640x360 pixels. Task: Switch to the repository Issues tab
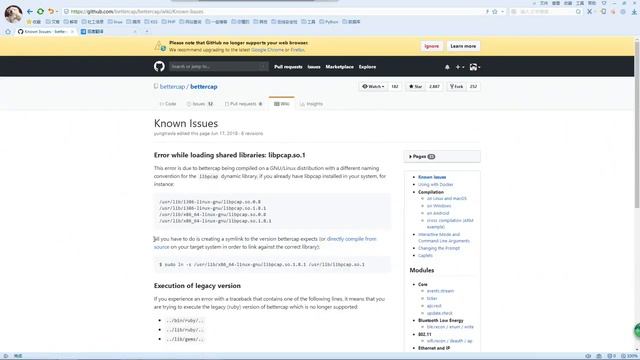(x=200, y=104)
